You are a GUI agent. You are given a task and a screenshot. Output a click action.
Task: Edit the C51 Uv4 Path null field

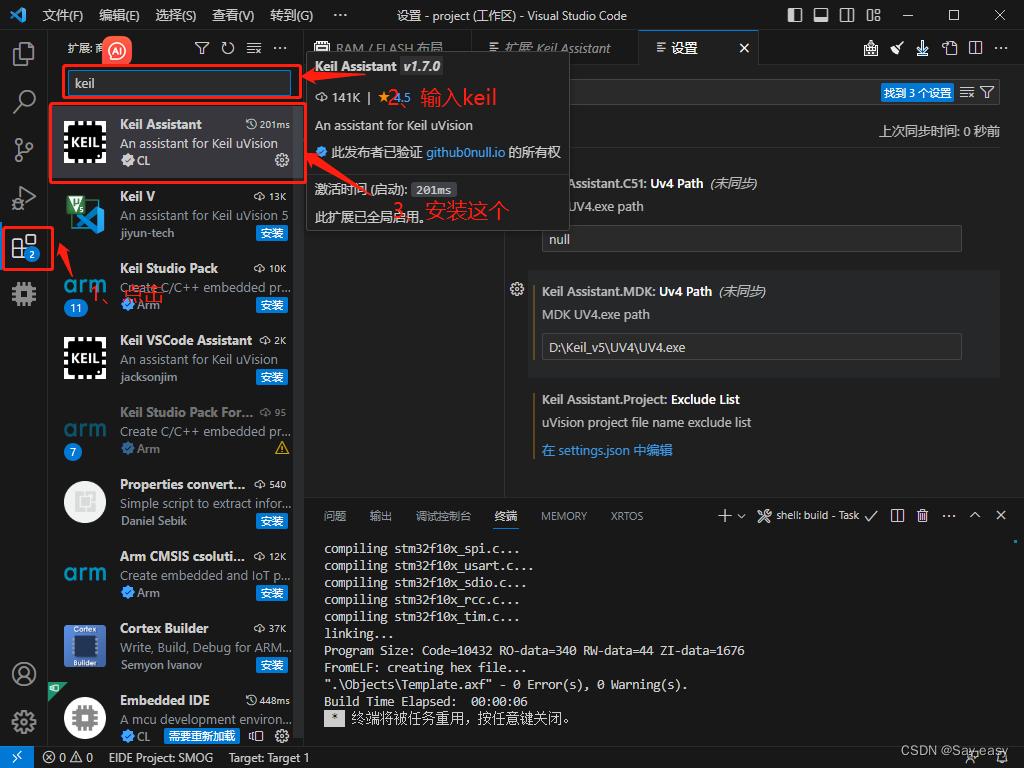[x=752, y=239]
